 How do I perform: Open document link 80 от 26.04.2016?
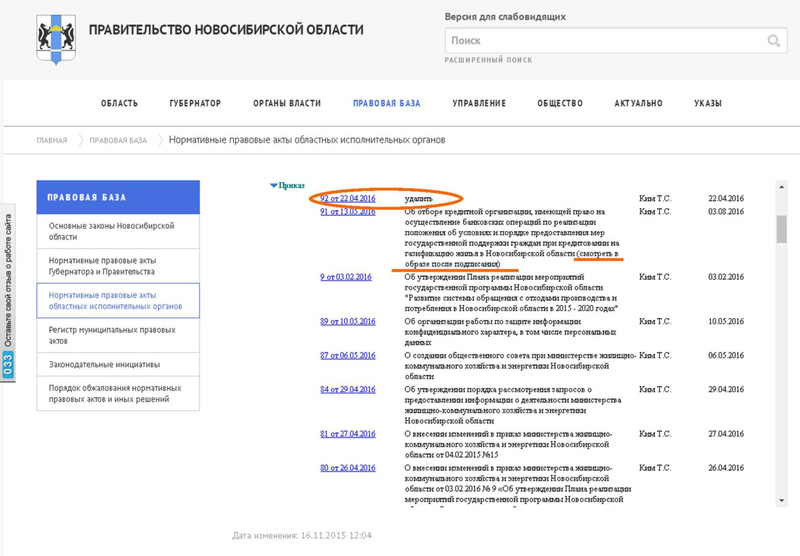coord(347,468)
